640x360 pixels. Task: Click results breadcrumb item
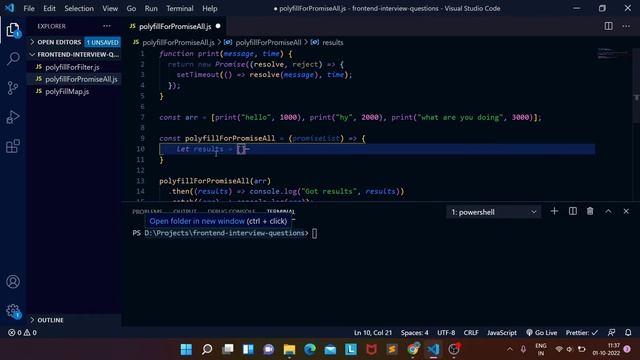[x=332, y=42]
